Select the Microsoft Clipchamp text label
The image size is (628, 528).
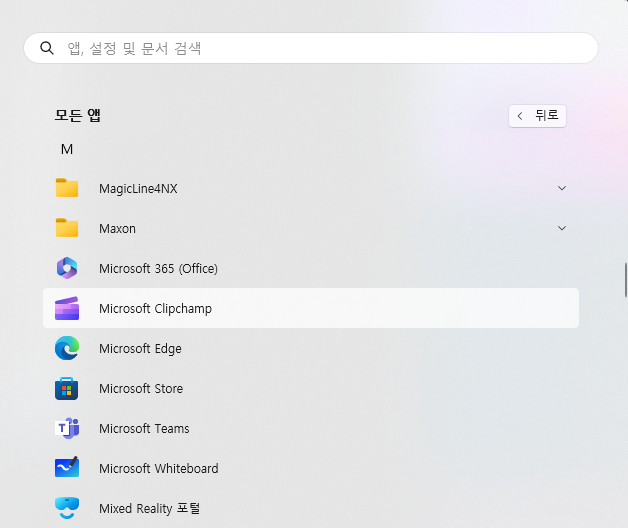155,308
